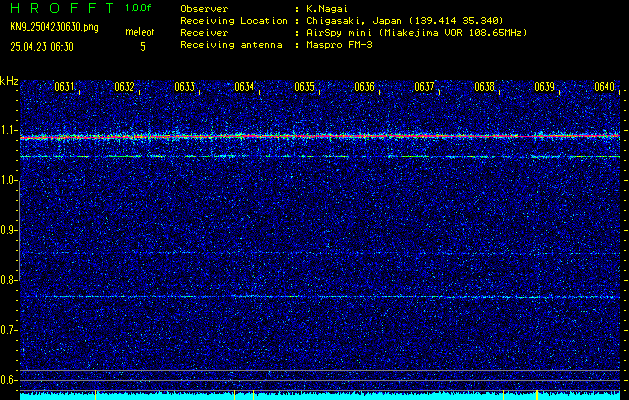The width and height of the screenshot is (629, 400).
Task: Click the HROFFT title text
Action: click(62, 8)
